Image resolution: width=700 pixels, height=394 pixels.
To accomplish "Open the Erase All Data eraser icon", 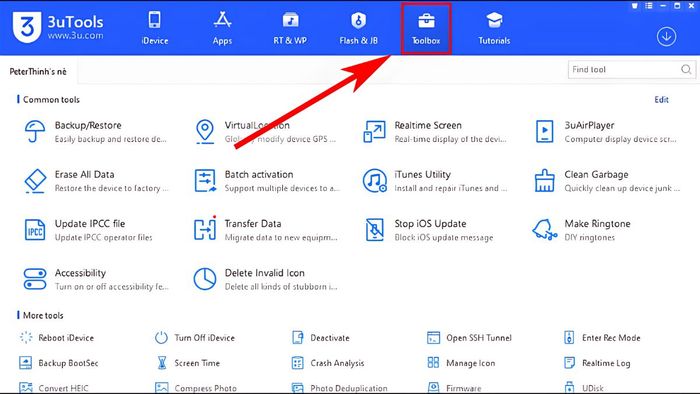I will [35, 181].
